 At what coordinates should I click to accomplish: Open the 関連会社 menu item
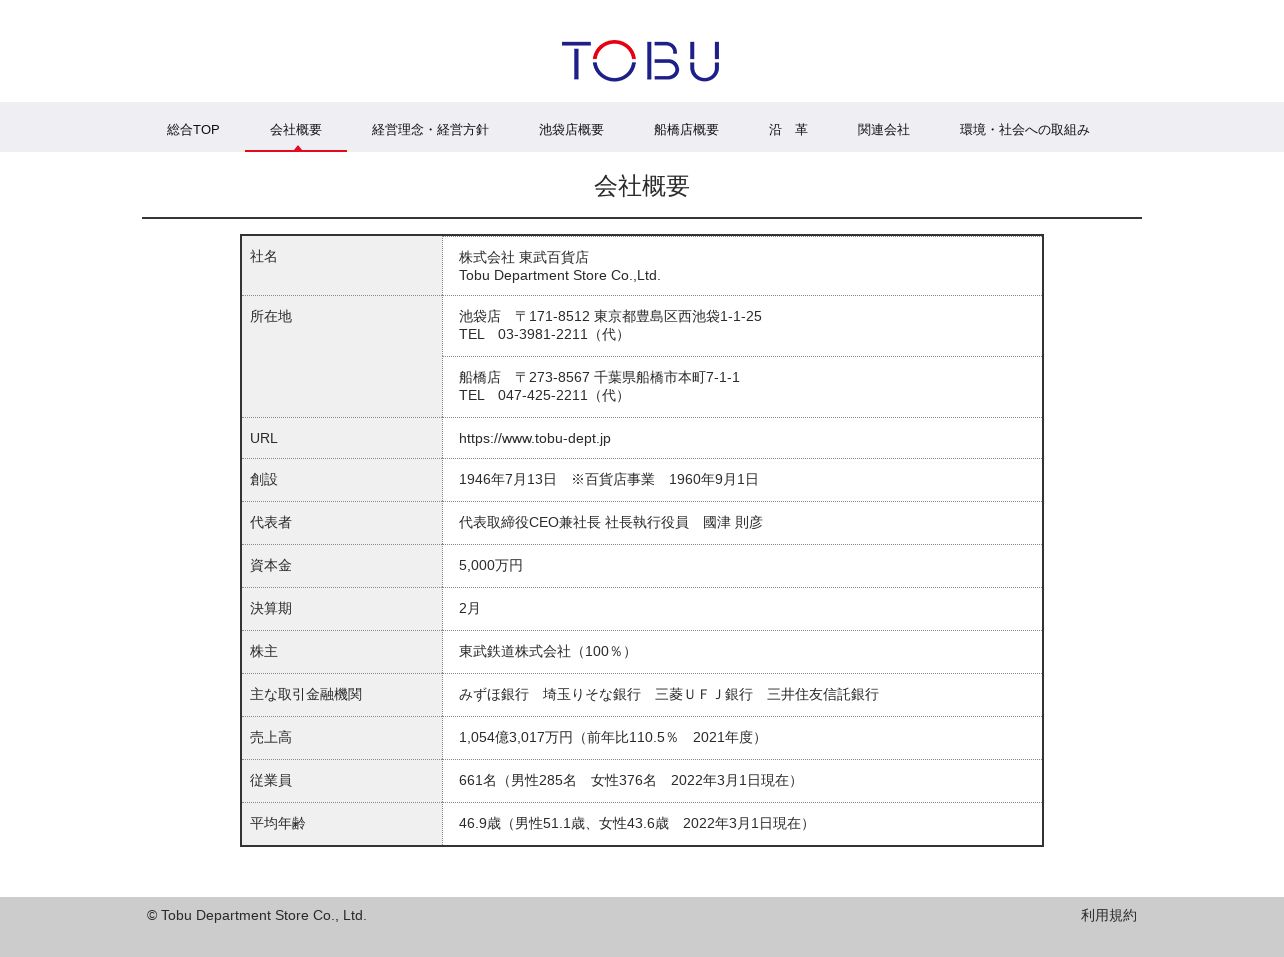(884, 130)
